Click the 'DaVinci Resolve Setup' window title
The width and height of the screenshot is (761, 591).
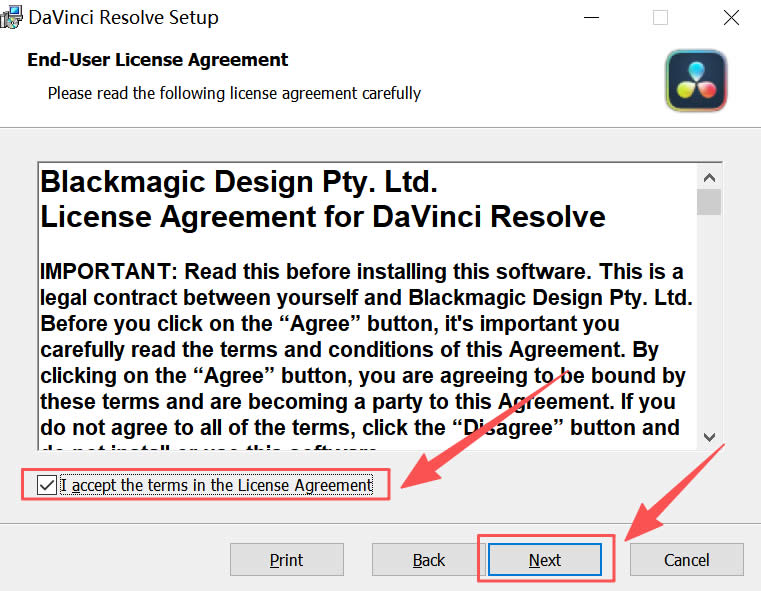click(123, 17)
